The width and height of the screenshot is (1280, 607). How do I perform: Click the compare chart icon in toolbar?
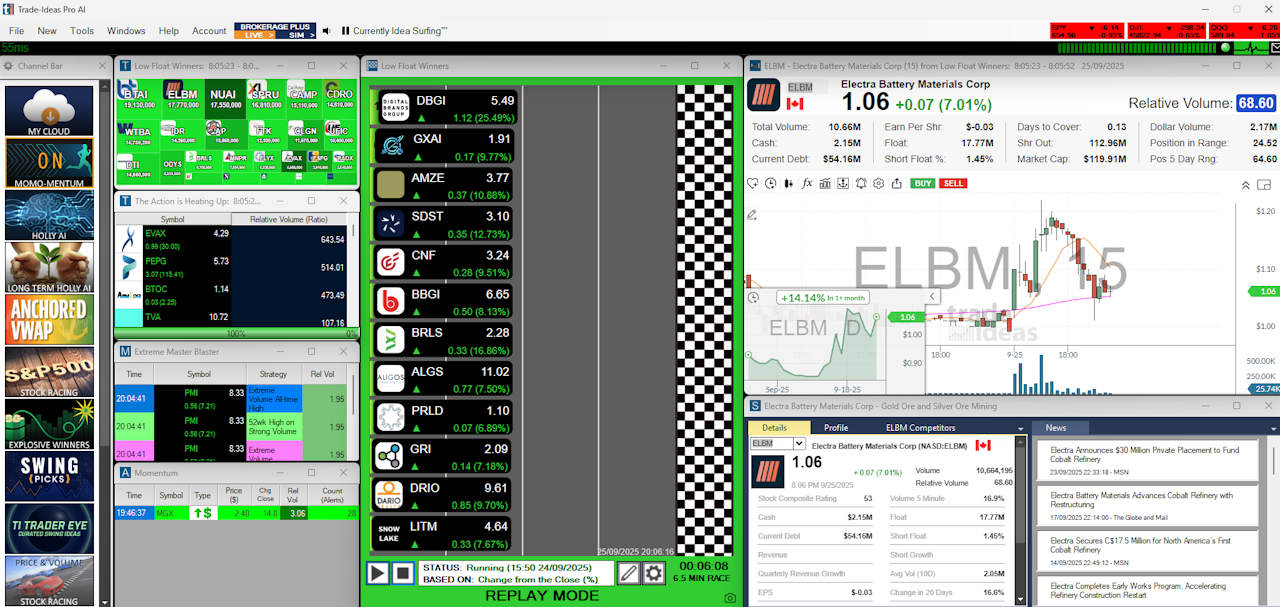[825, 183]
